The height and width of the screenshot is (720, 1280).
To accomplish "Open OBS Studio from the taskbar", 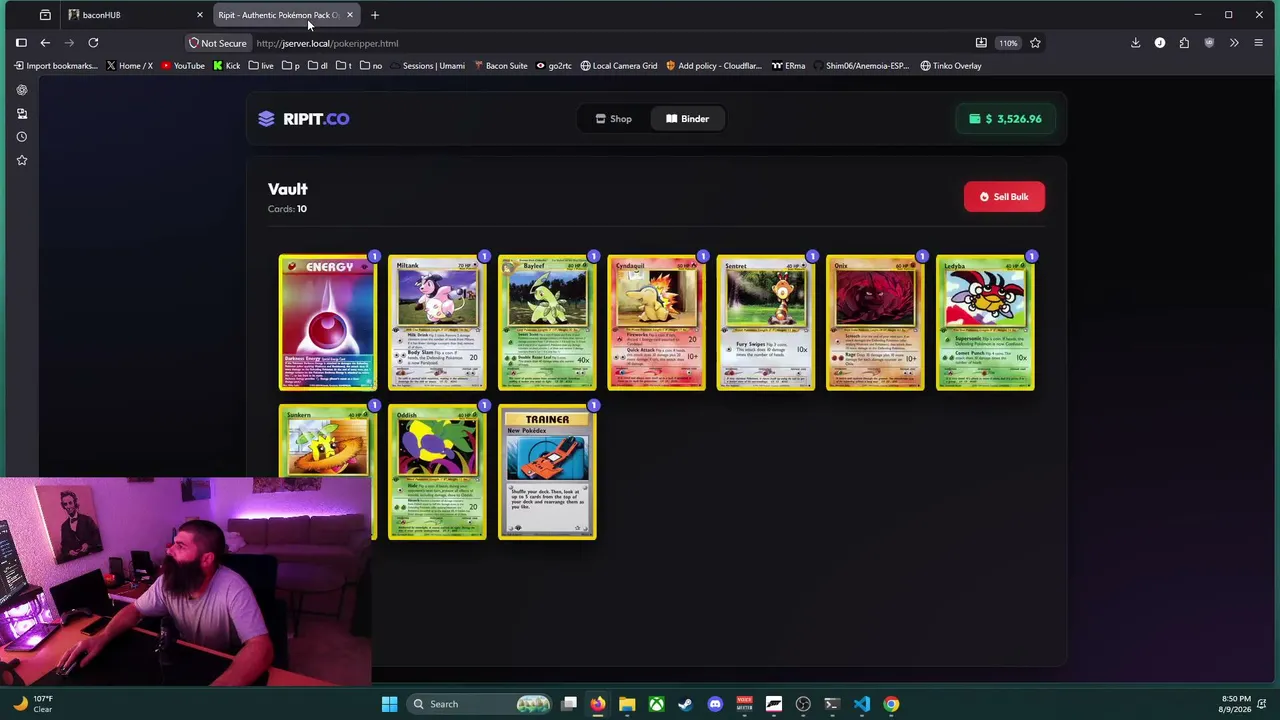I will point(803,704).
